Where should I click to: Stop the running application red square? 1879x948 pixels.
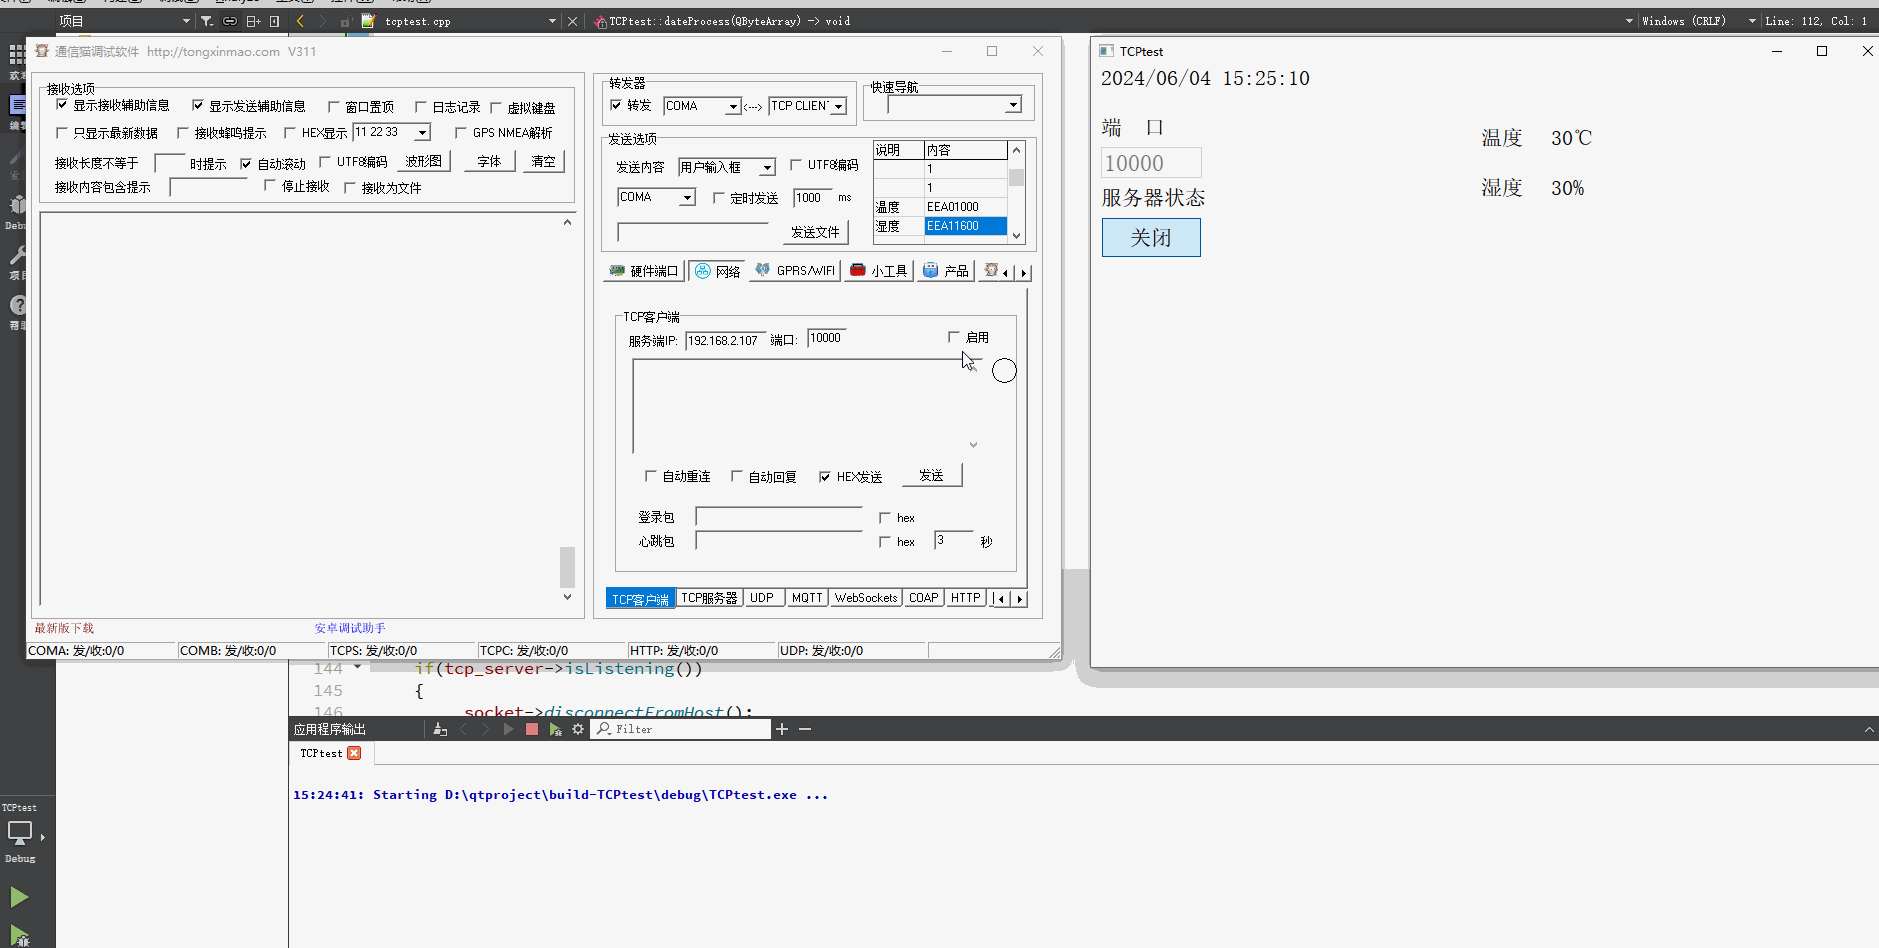(532, 729)
